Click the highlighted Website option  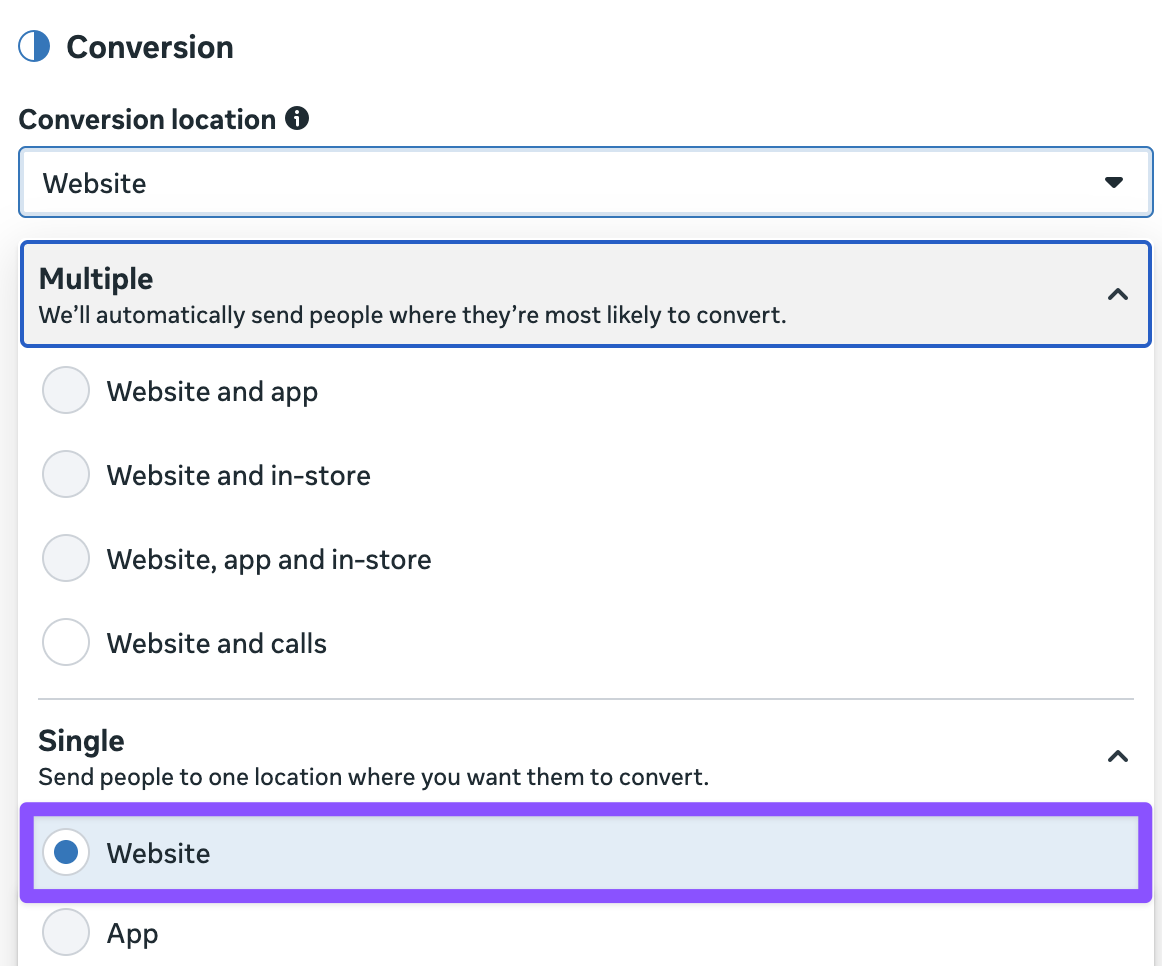pyautogui.click(x=158, y=853)
